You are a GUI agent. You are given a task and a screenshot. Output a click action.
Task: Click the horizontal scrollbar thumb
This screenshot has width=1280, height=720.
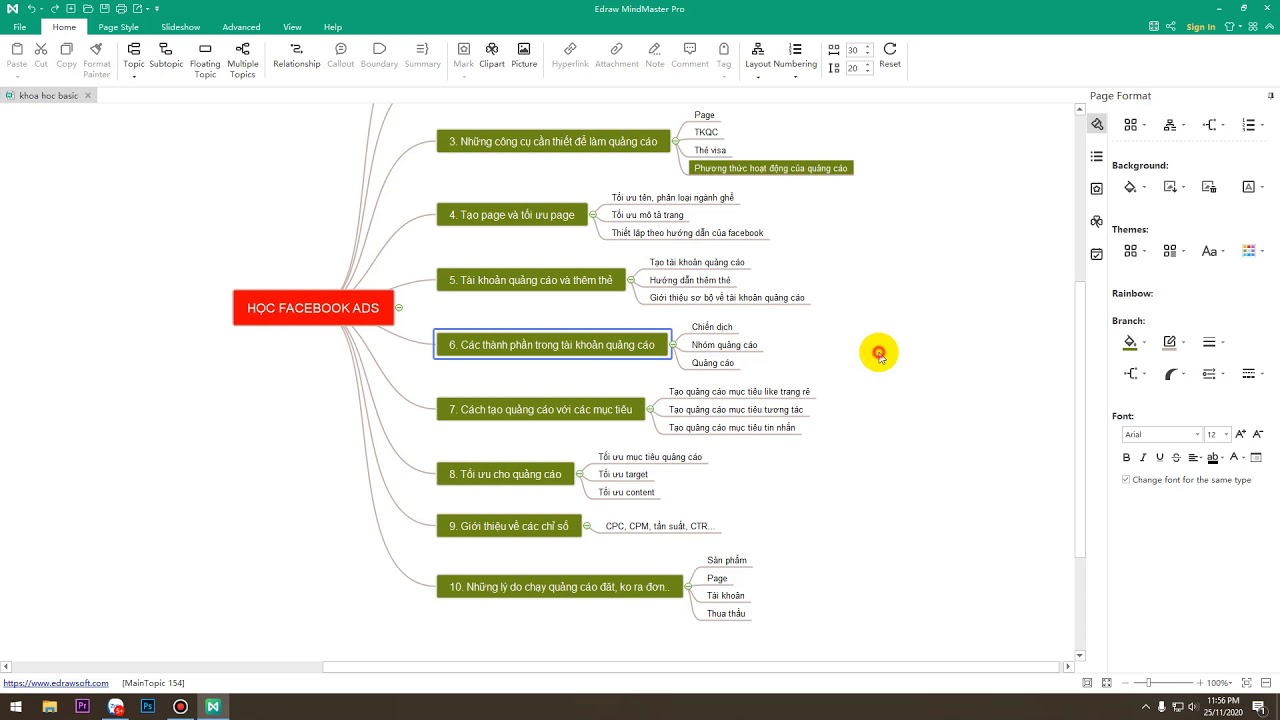[x=690, y=667]
